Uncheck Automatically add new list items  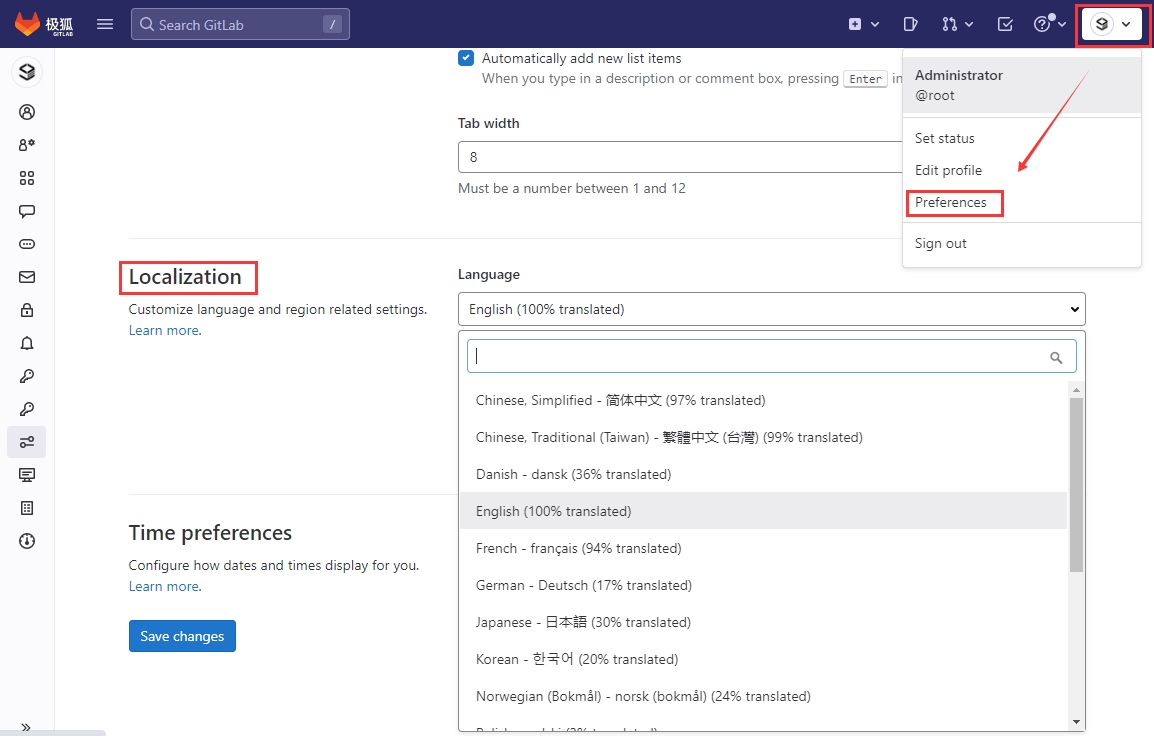point(466,58)
